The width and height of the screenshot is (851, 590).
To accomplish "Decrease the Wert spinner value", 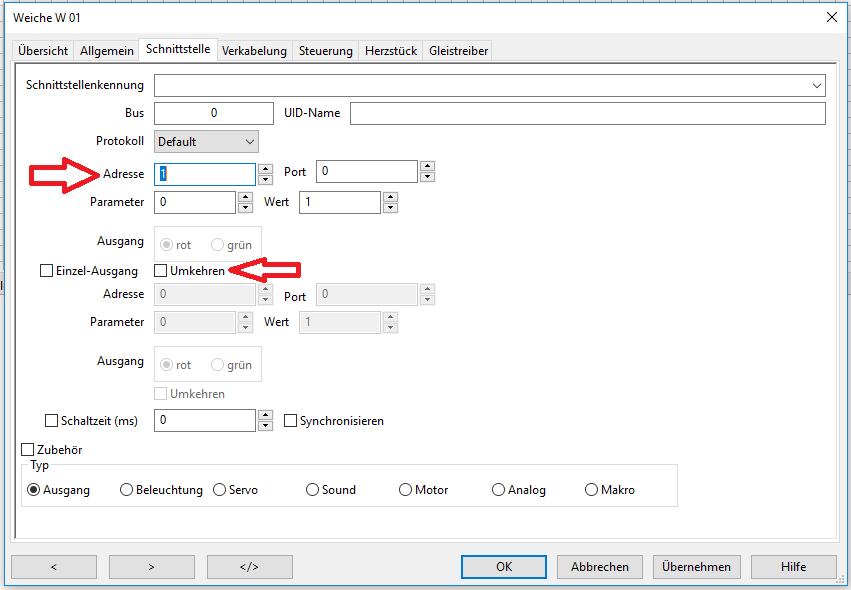I will click(390, 208).
